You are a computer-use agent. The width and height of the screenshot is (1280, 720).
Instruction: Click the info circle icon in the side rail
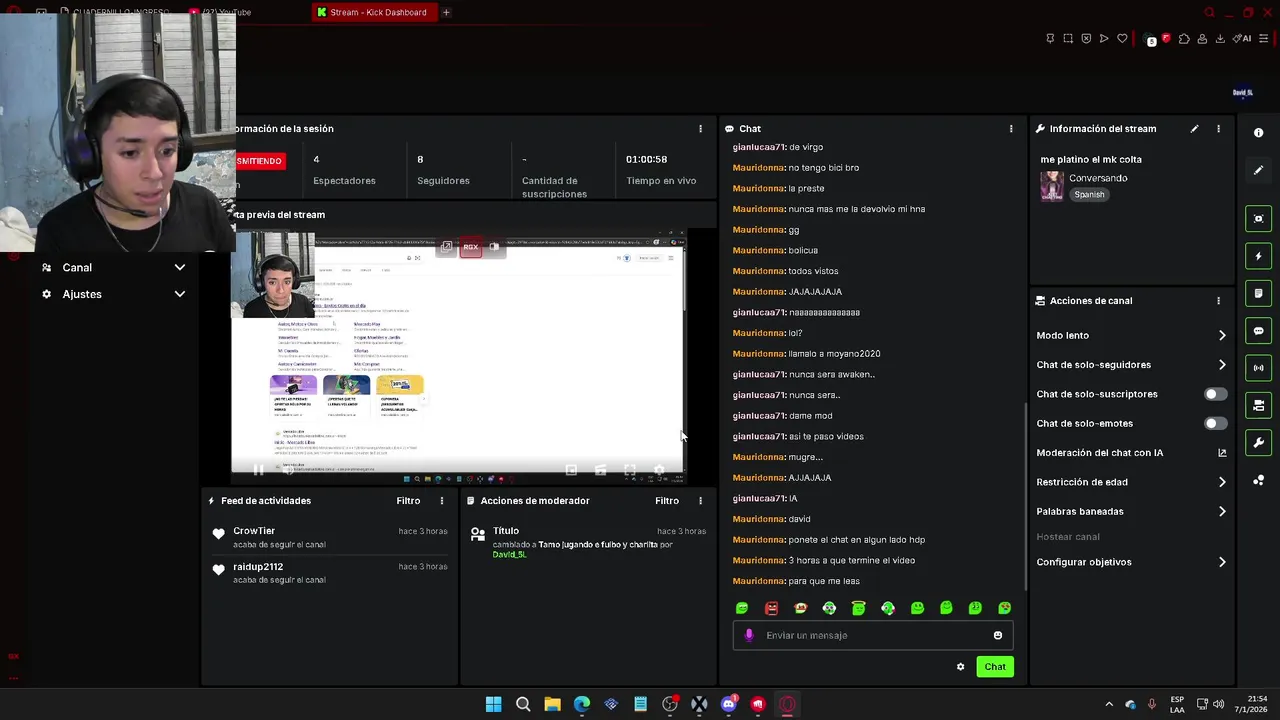point(1258,133)
